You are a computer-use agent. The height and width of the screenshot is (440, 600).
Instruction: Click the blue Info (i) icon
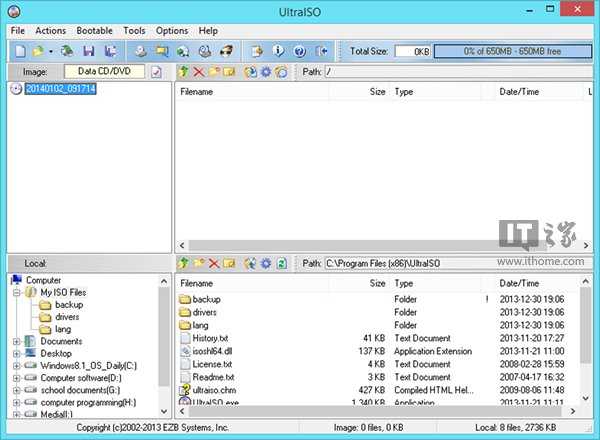[278, 51]
